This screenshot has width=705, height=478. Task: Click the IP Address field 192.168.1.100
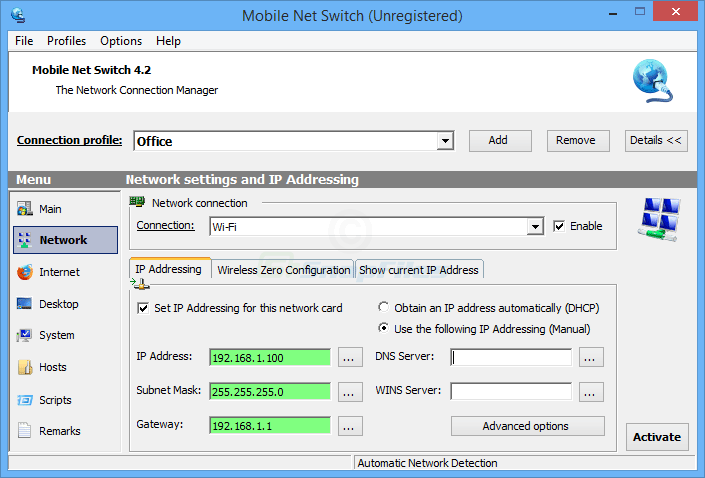(270, 357)
